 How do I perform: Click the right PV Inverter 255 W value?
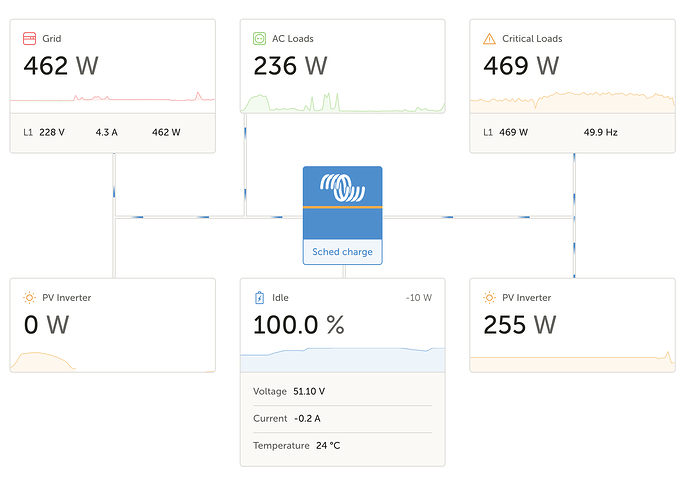coord(520,325)
